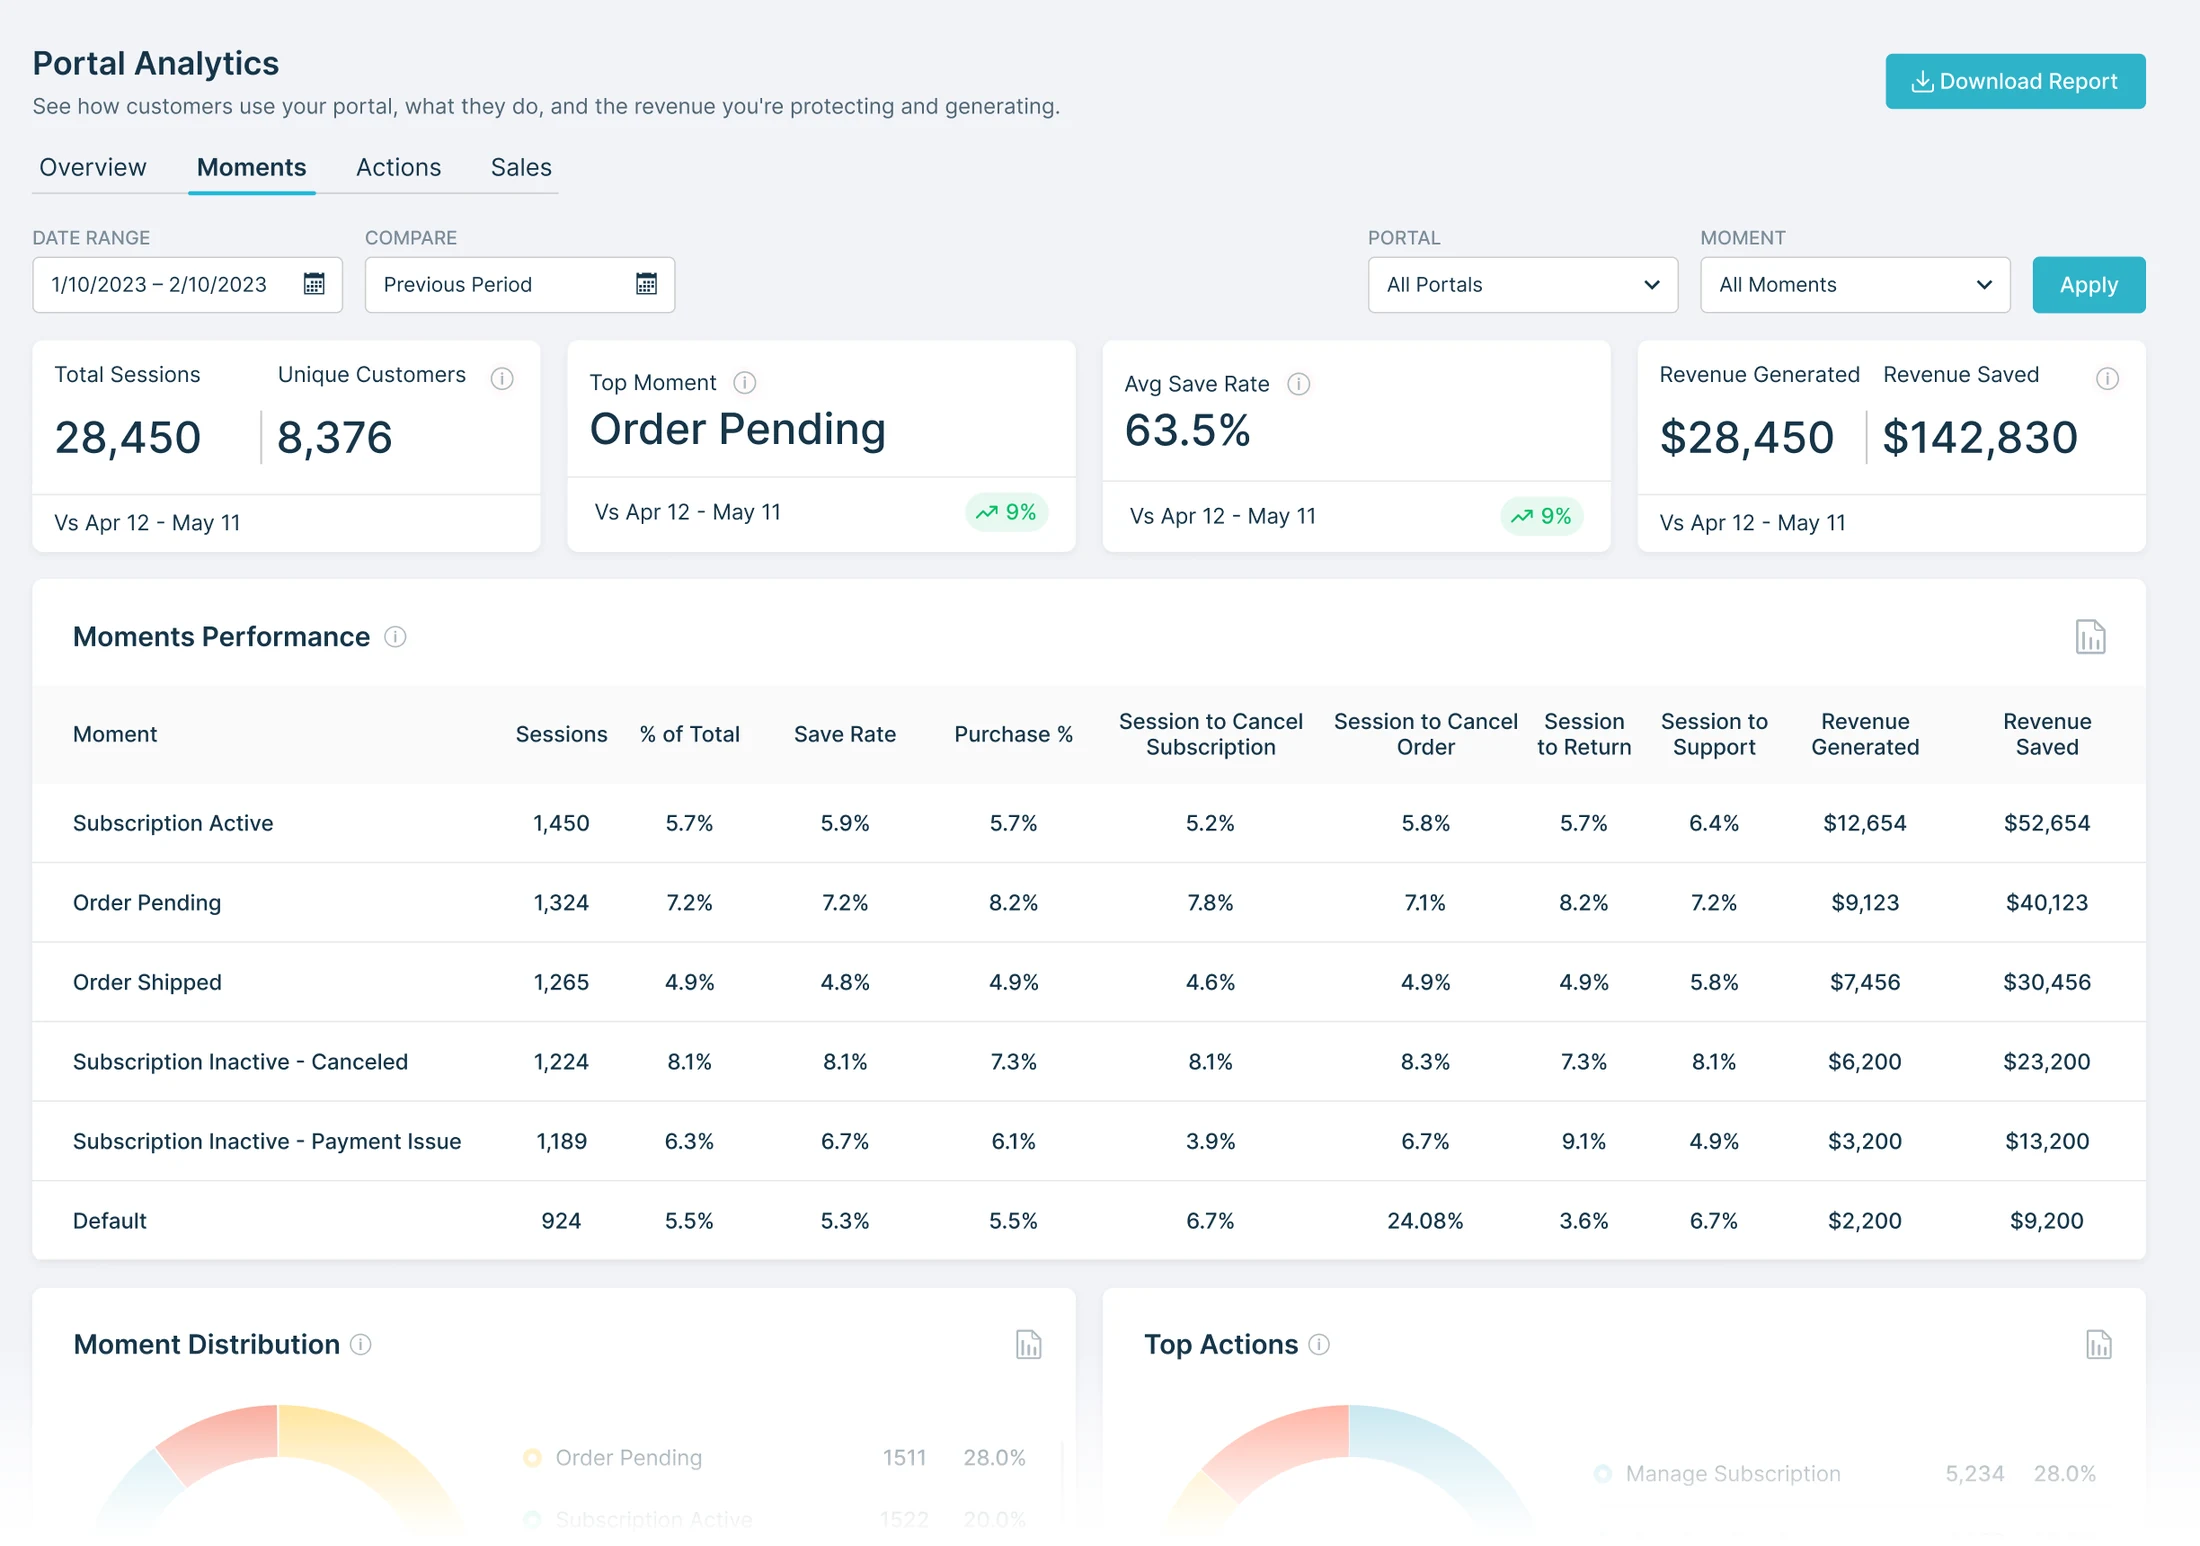2200x1546 pixels.
Task: Click the Avg Save Rate 9% trend badge
Action: [x=1541, y=516]
